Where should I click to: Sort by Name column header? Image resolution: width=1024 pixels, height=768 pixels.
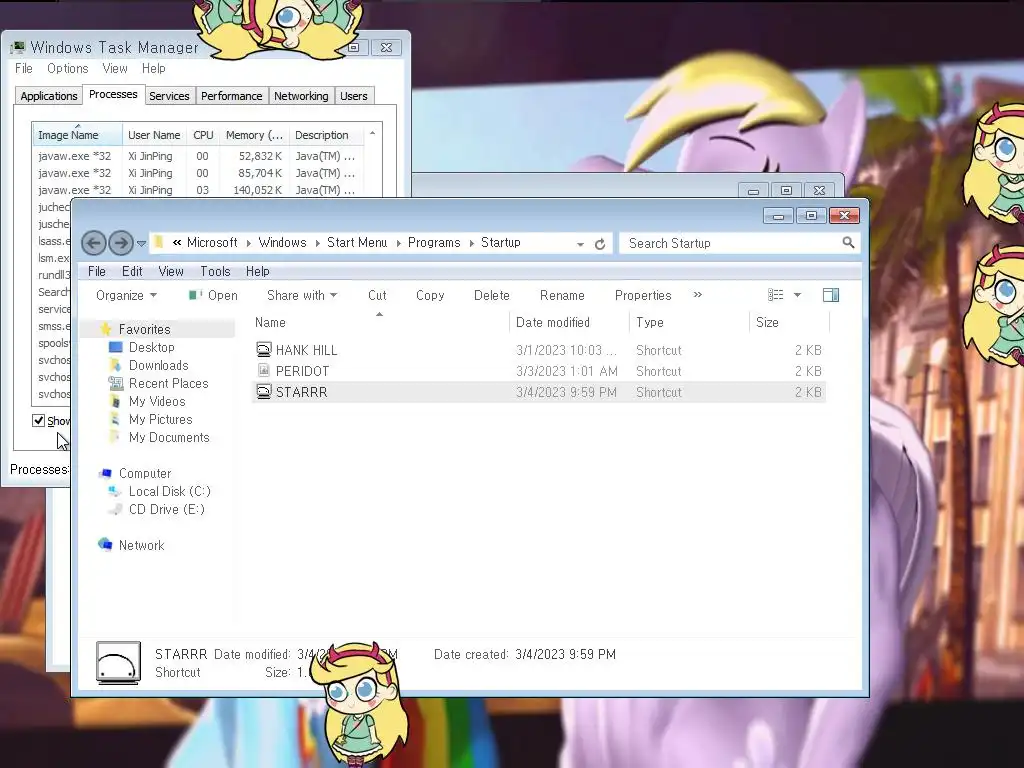click(x=379, y=322)
